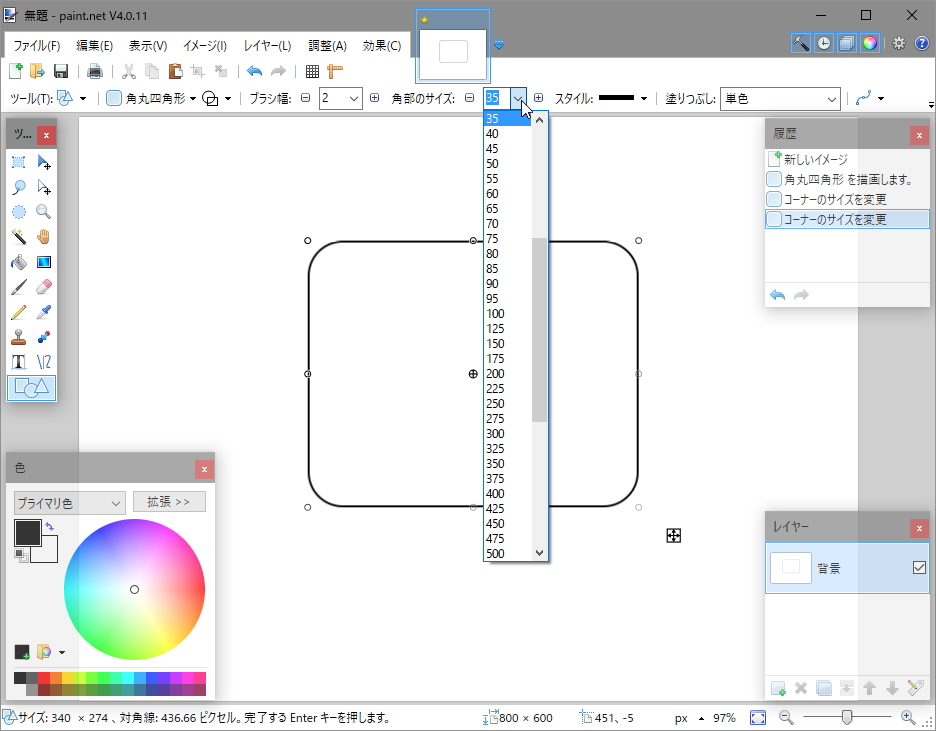Select the Magic Wand tool
This screenshot has width=936, height=731.
click(18, 237)
